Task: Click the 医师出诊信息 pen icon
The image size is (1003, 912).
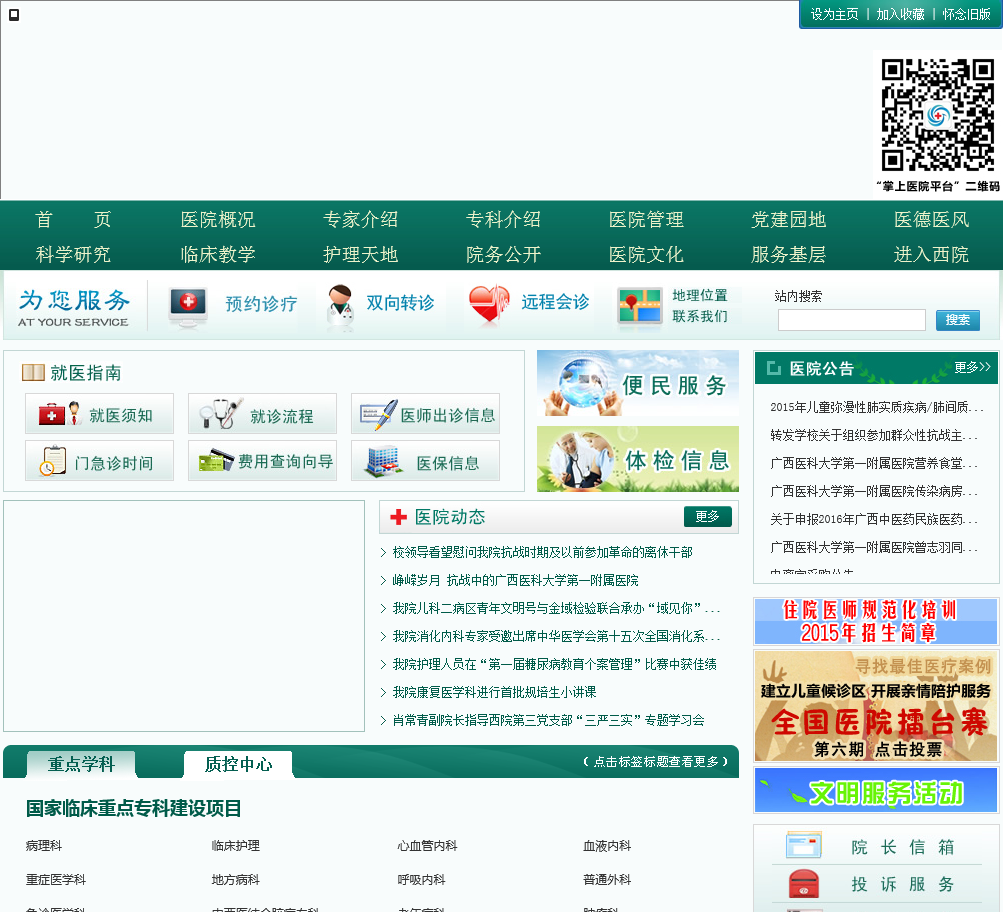Action: click(x=379, y=414)
